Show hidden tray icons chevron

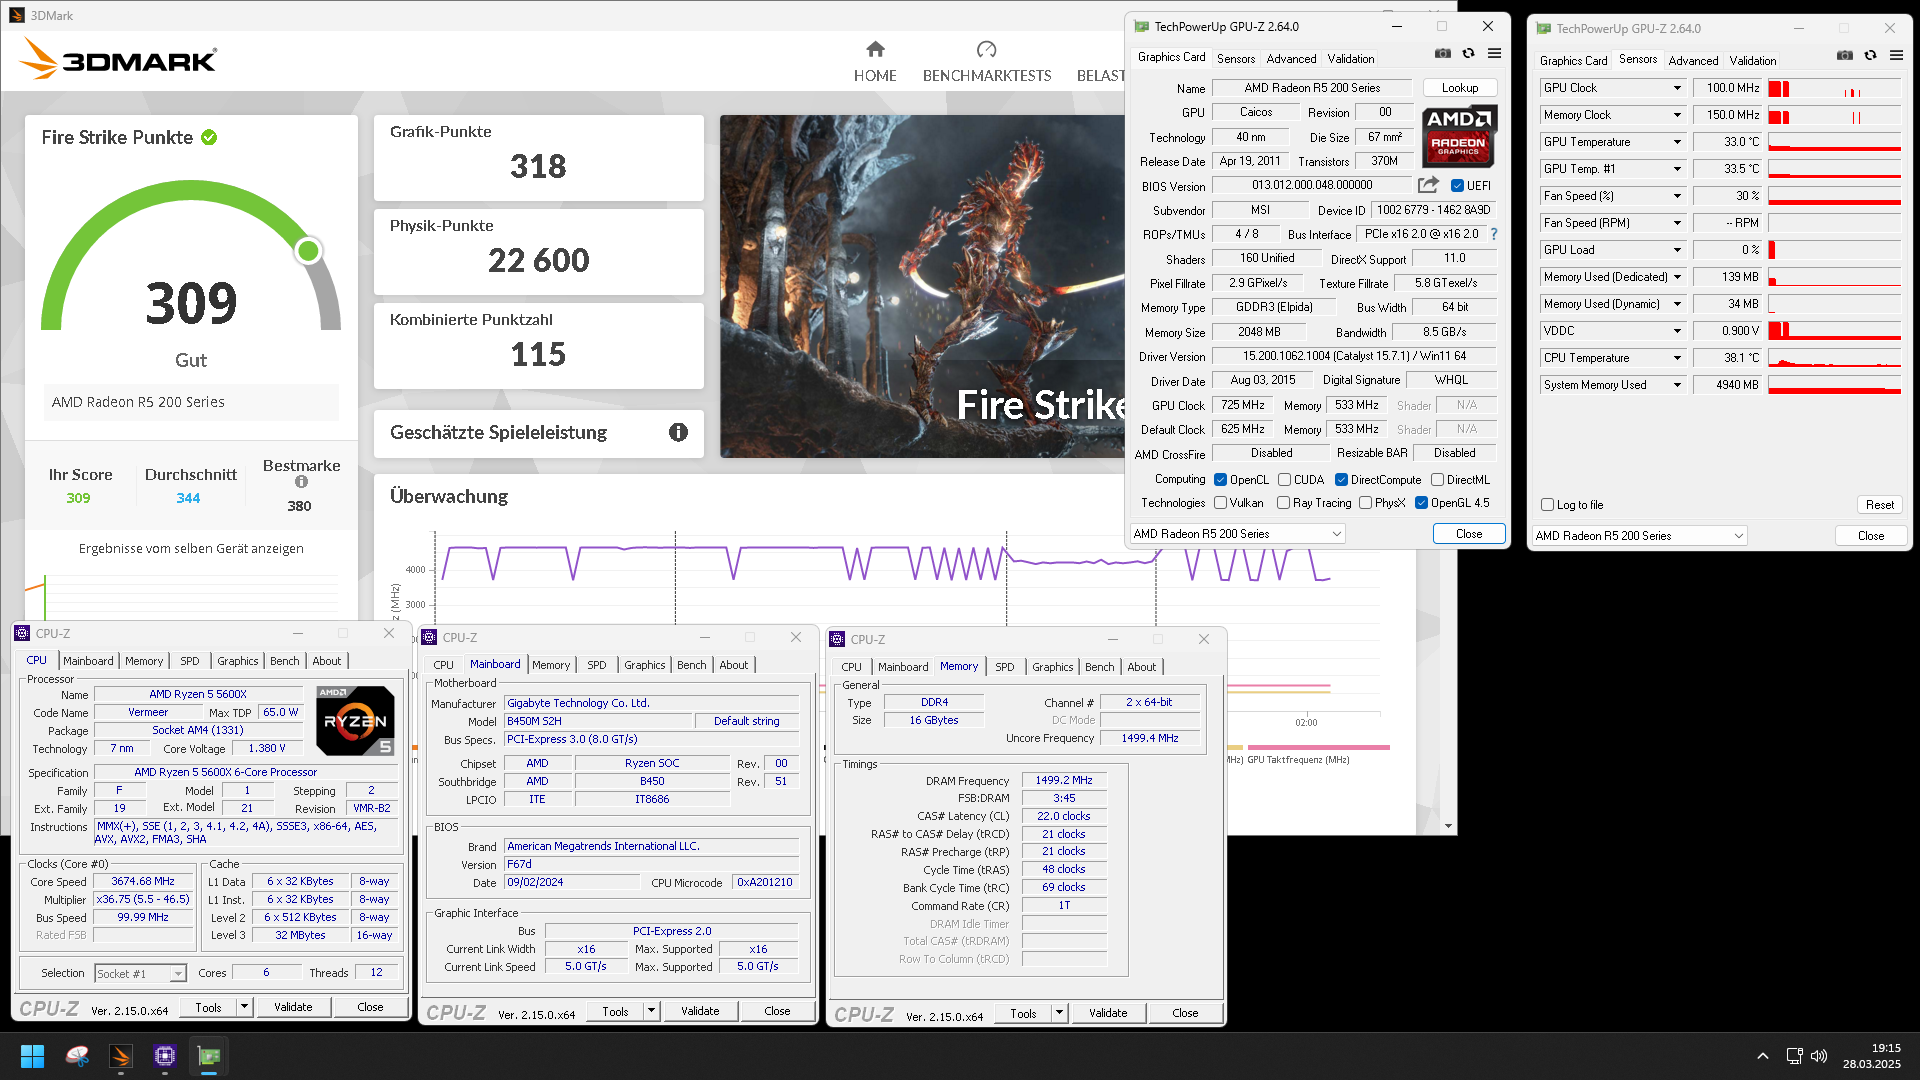click(1763, 1056)
